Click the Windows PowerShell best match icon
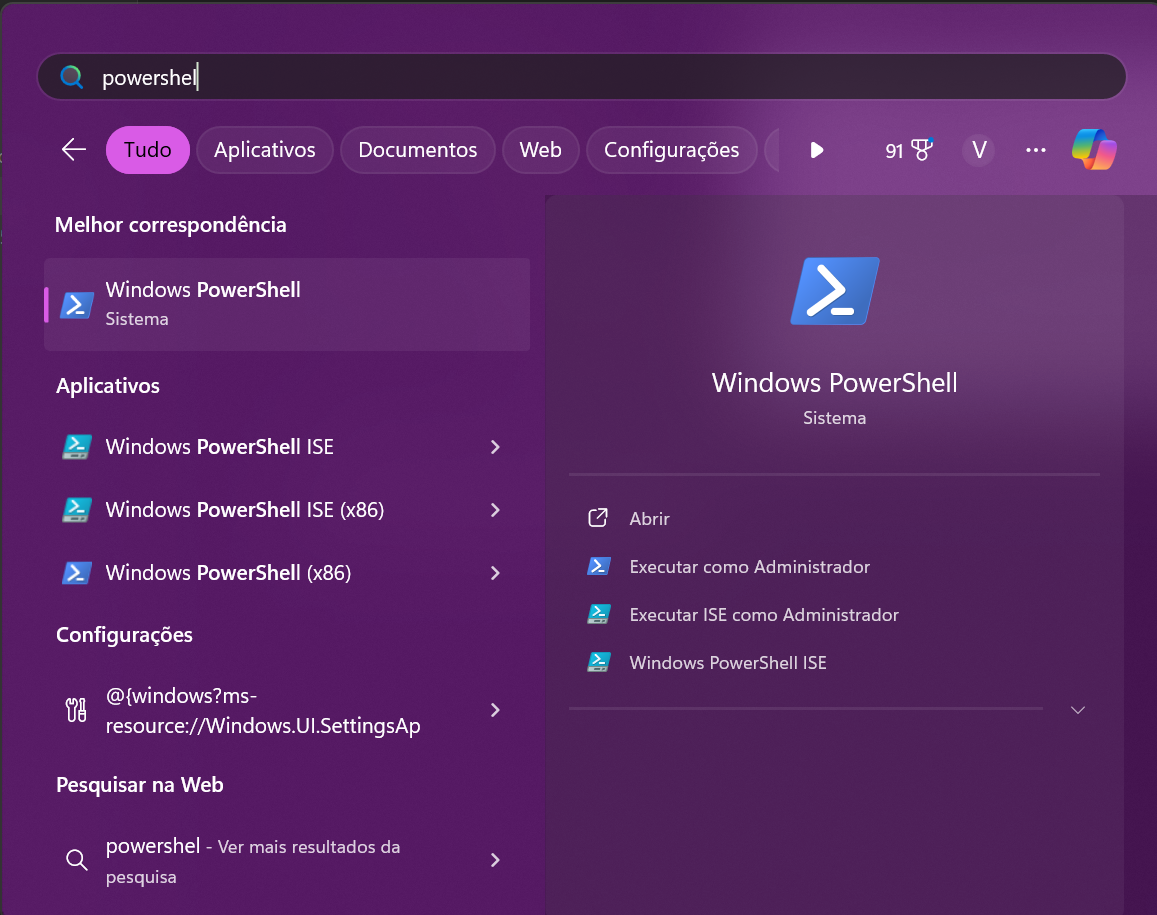The height and width of the screenshot is (915, 1157). [77, 304]
